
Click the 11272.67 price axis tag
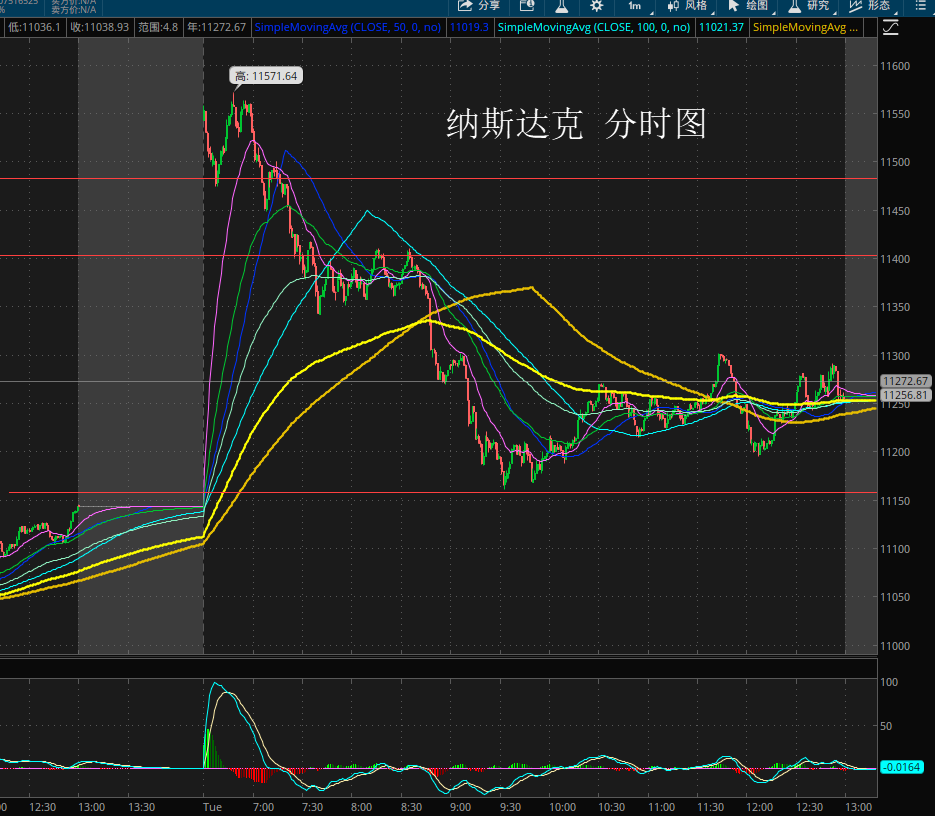(x=905, y=381)
